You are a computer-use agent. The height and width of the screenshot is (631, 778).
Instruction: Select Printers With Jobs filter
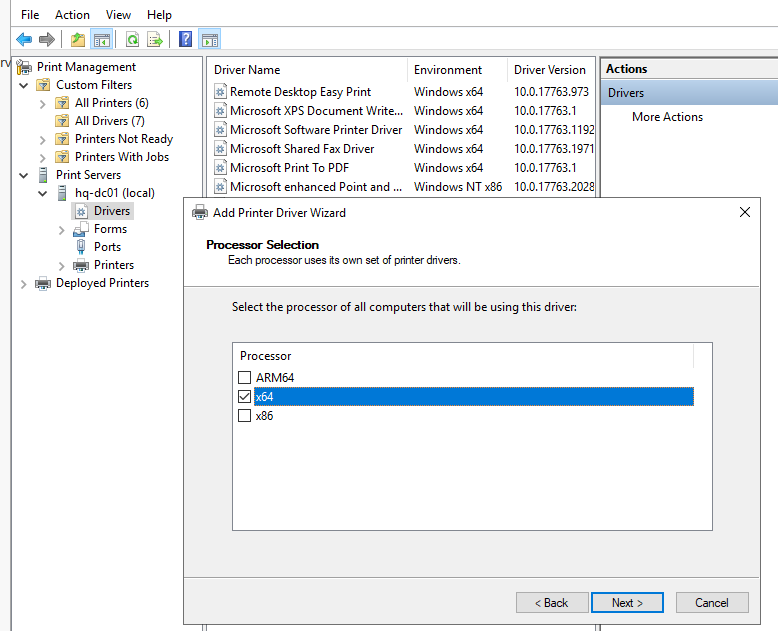point(121,157)
